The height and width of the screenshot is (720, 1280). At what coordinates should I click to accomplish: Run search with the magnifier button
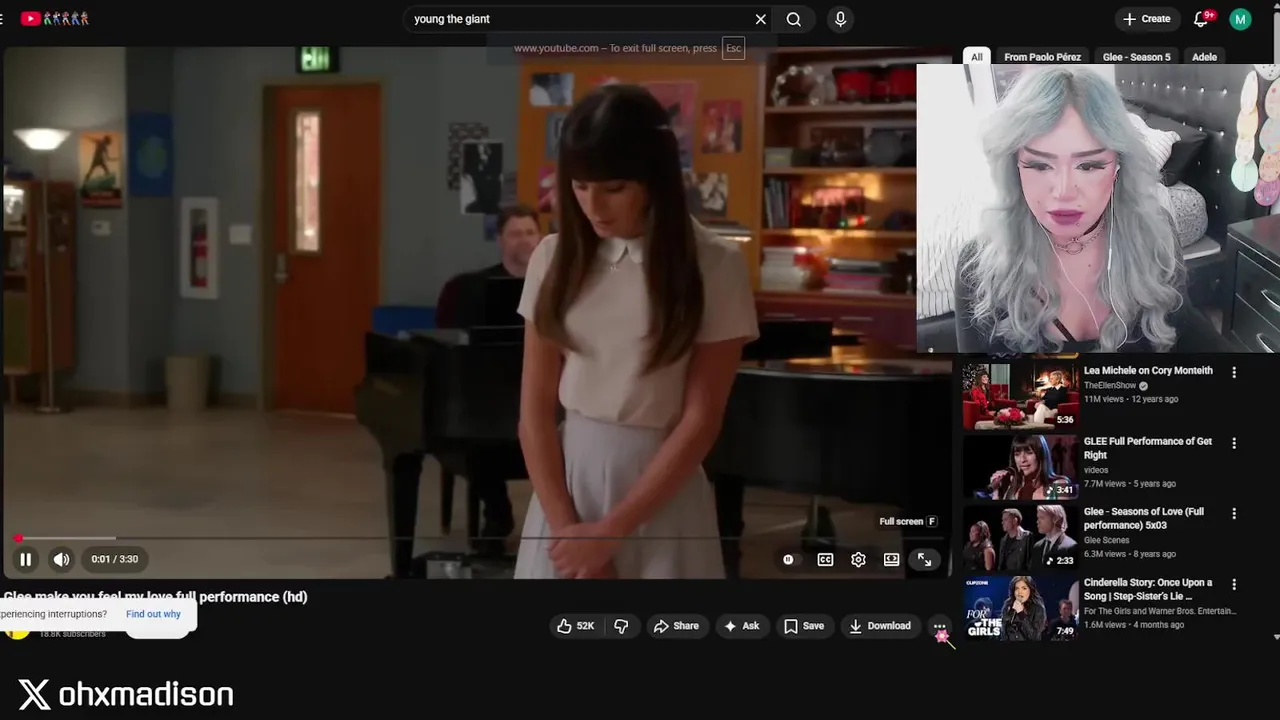point(794,19)
